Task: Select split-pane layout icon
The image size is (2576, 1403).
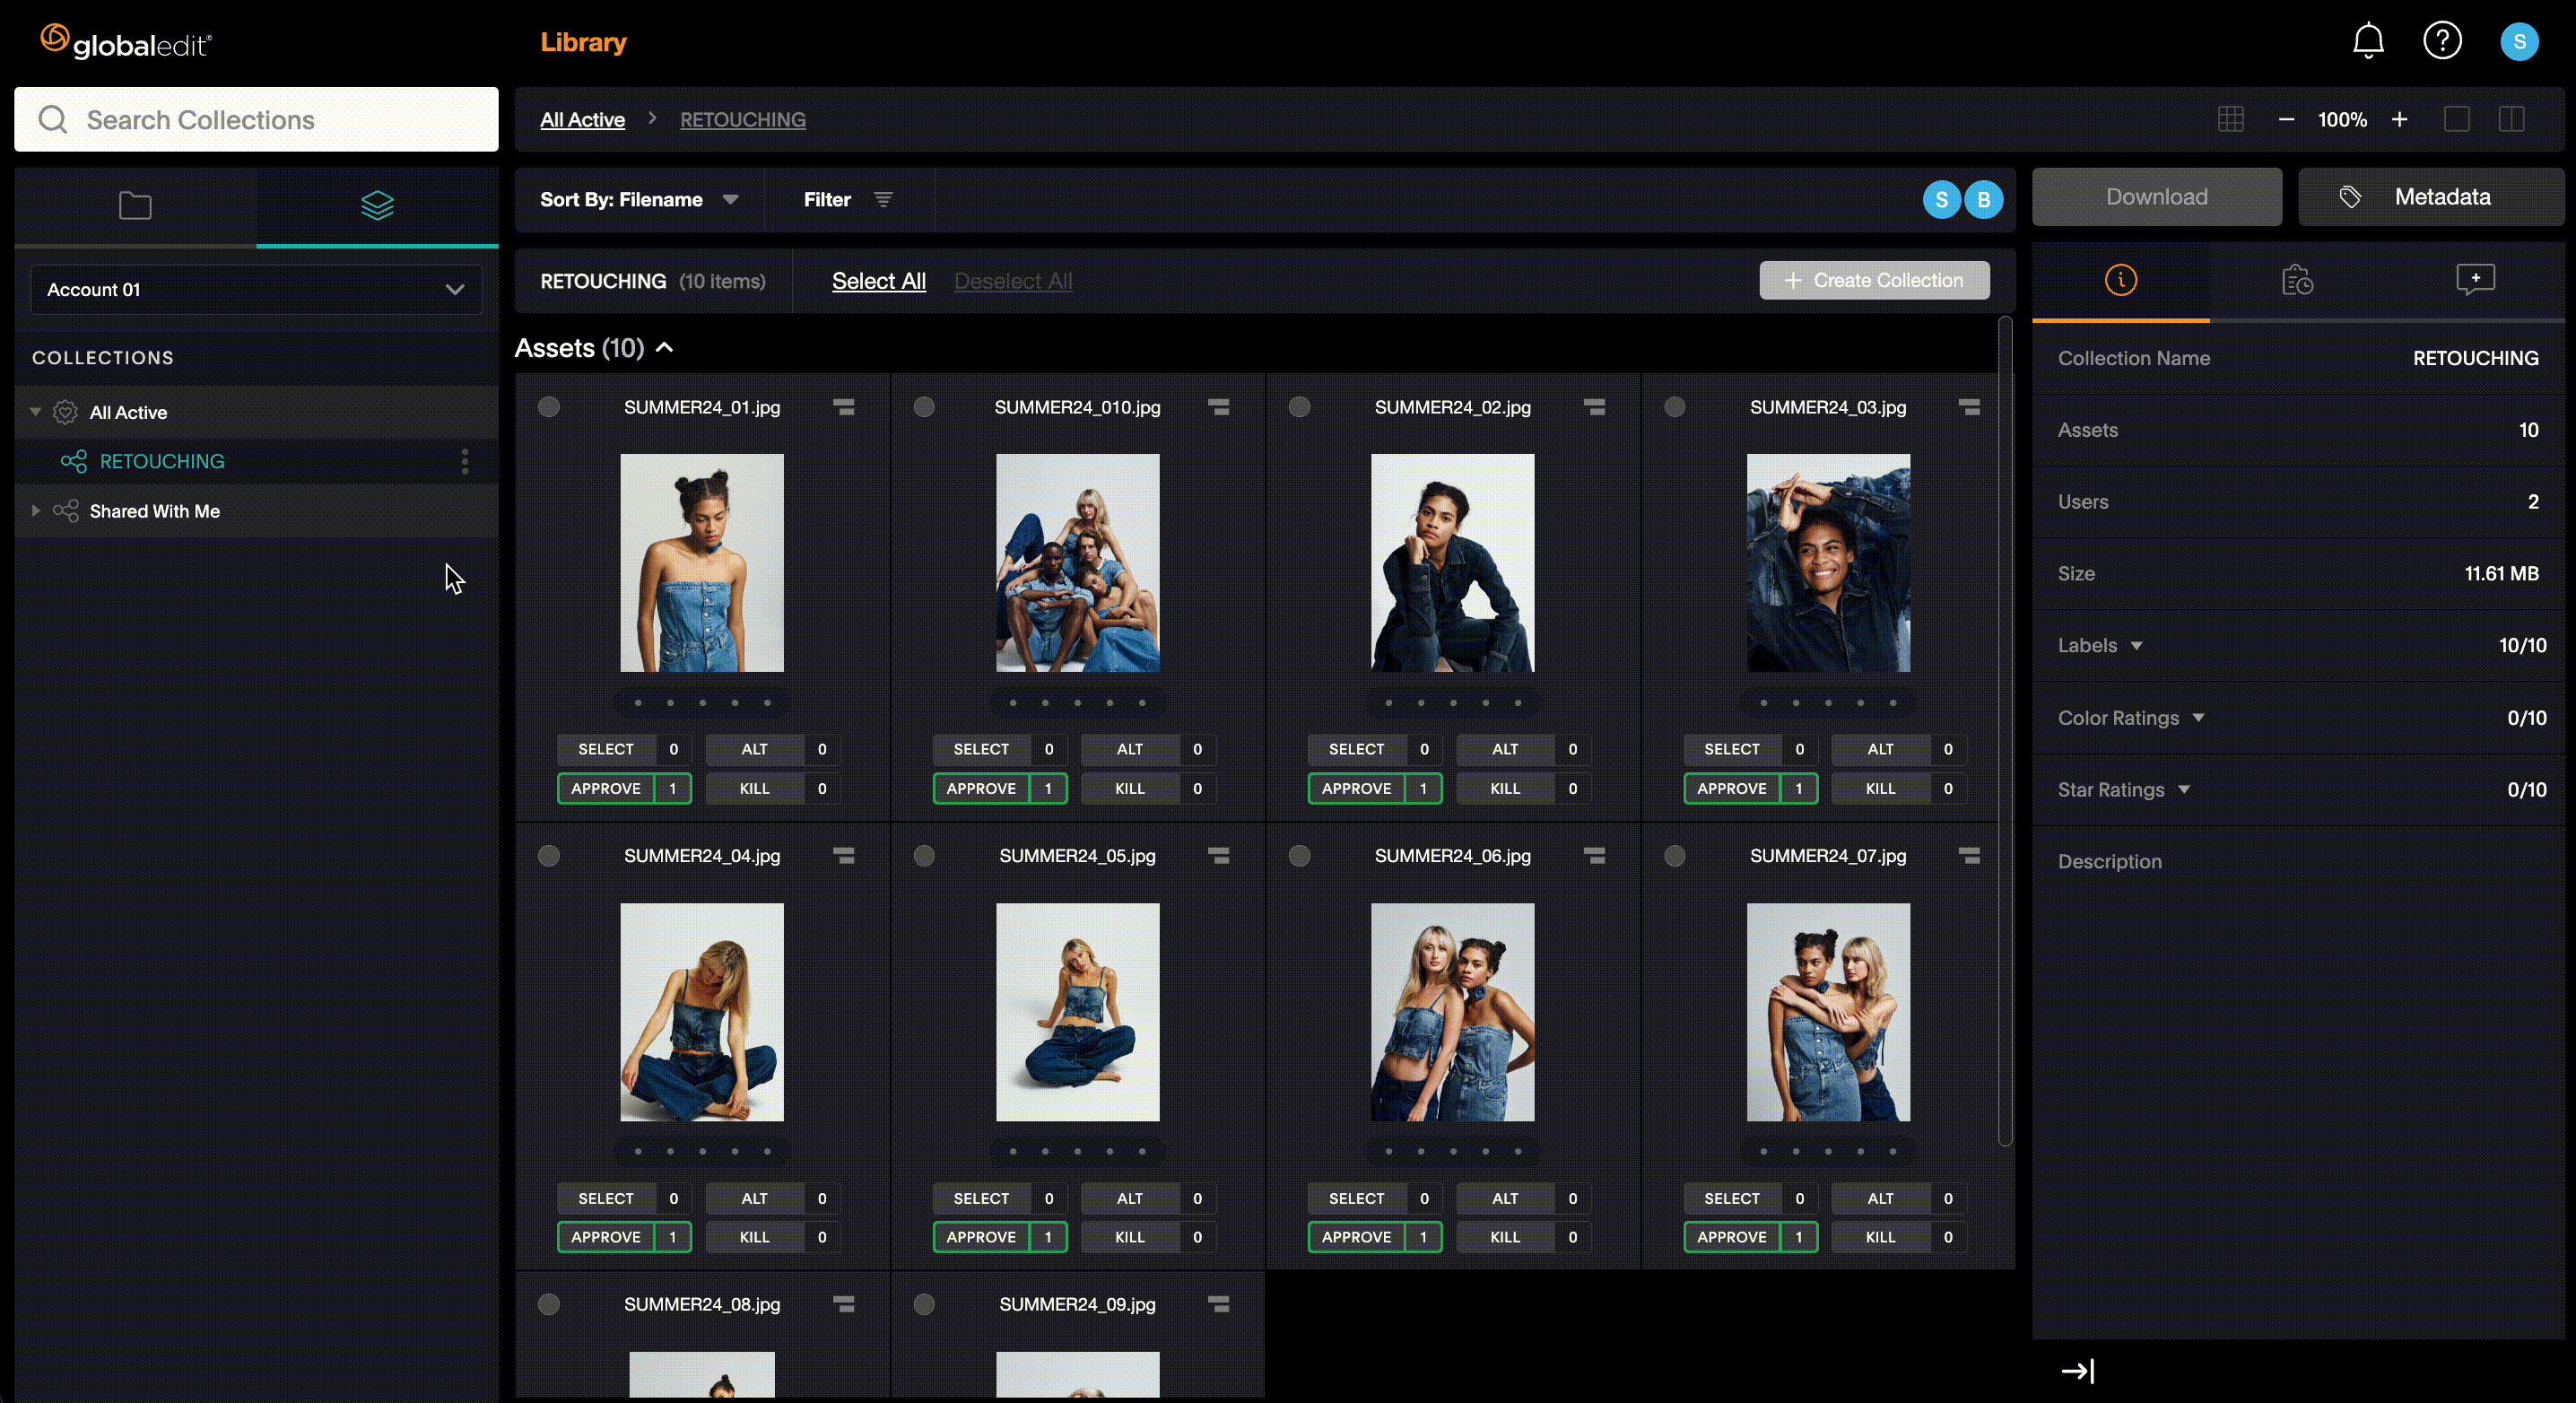Action: (x=2511, y=120)
